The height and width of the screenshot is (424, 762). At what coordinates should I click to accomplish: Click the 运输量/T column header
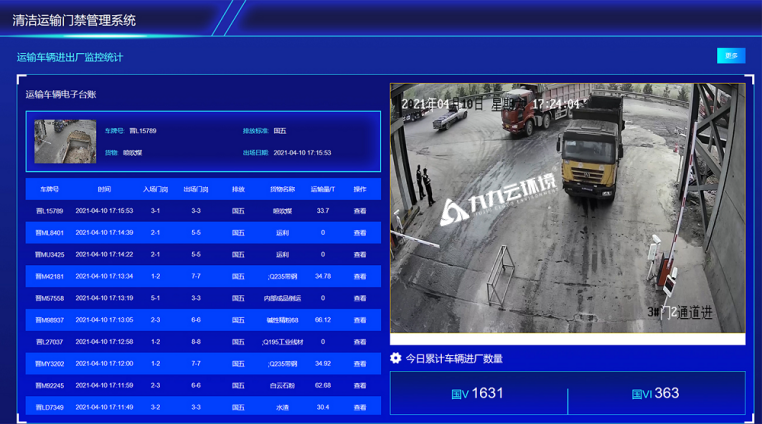tap(322, 188)
